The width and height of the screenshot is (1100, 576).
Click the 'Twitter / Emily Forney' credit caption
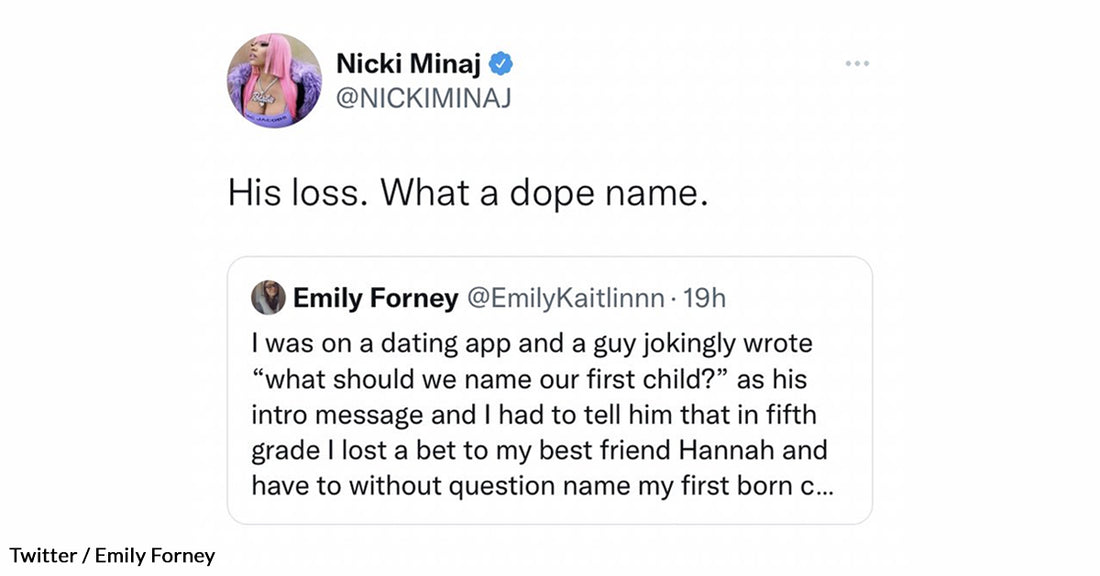coord(112,555)
